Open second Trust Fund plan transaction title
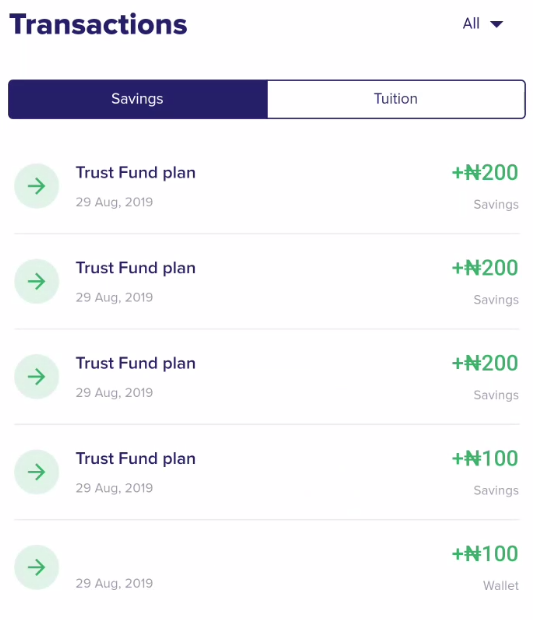This screenshot has width=533, height=620. point(136,268)
